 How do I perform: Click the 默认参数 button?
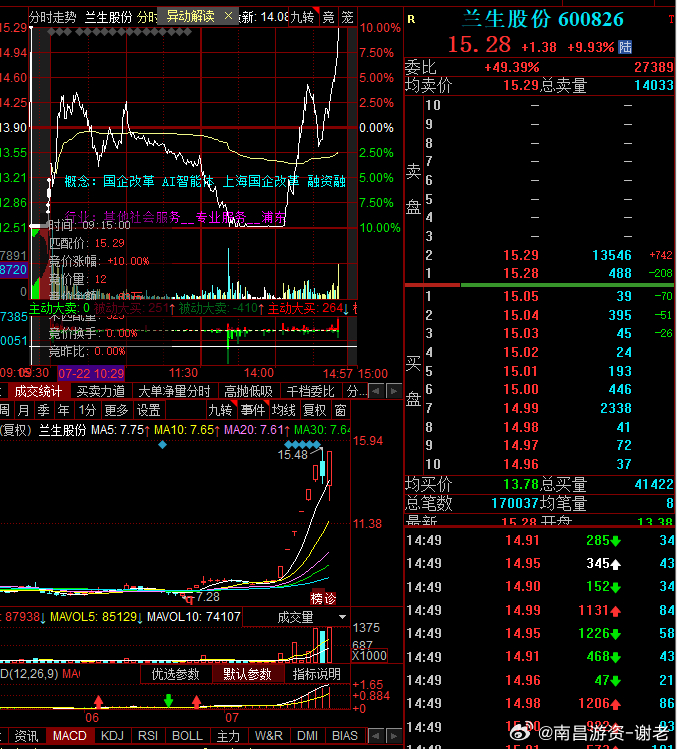coord(247,674)
